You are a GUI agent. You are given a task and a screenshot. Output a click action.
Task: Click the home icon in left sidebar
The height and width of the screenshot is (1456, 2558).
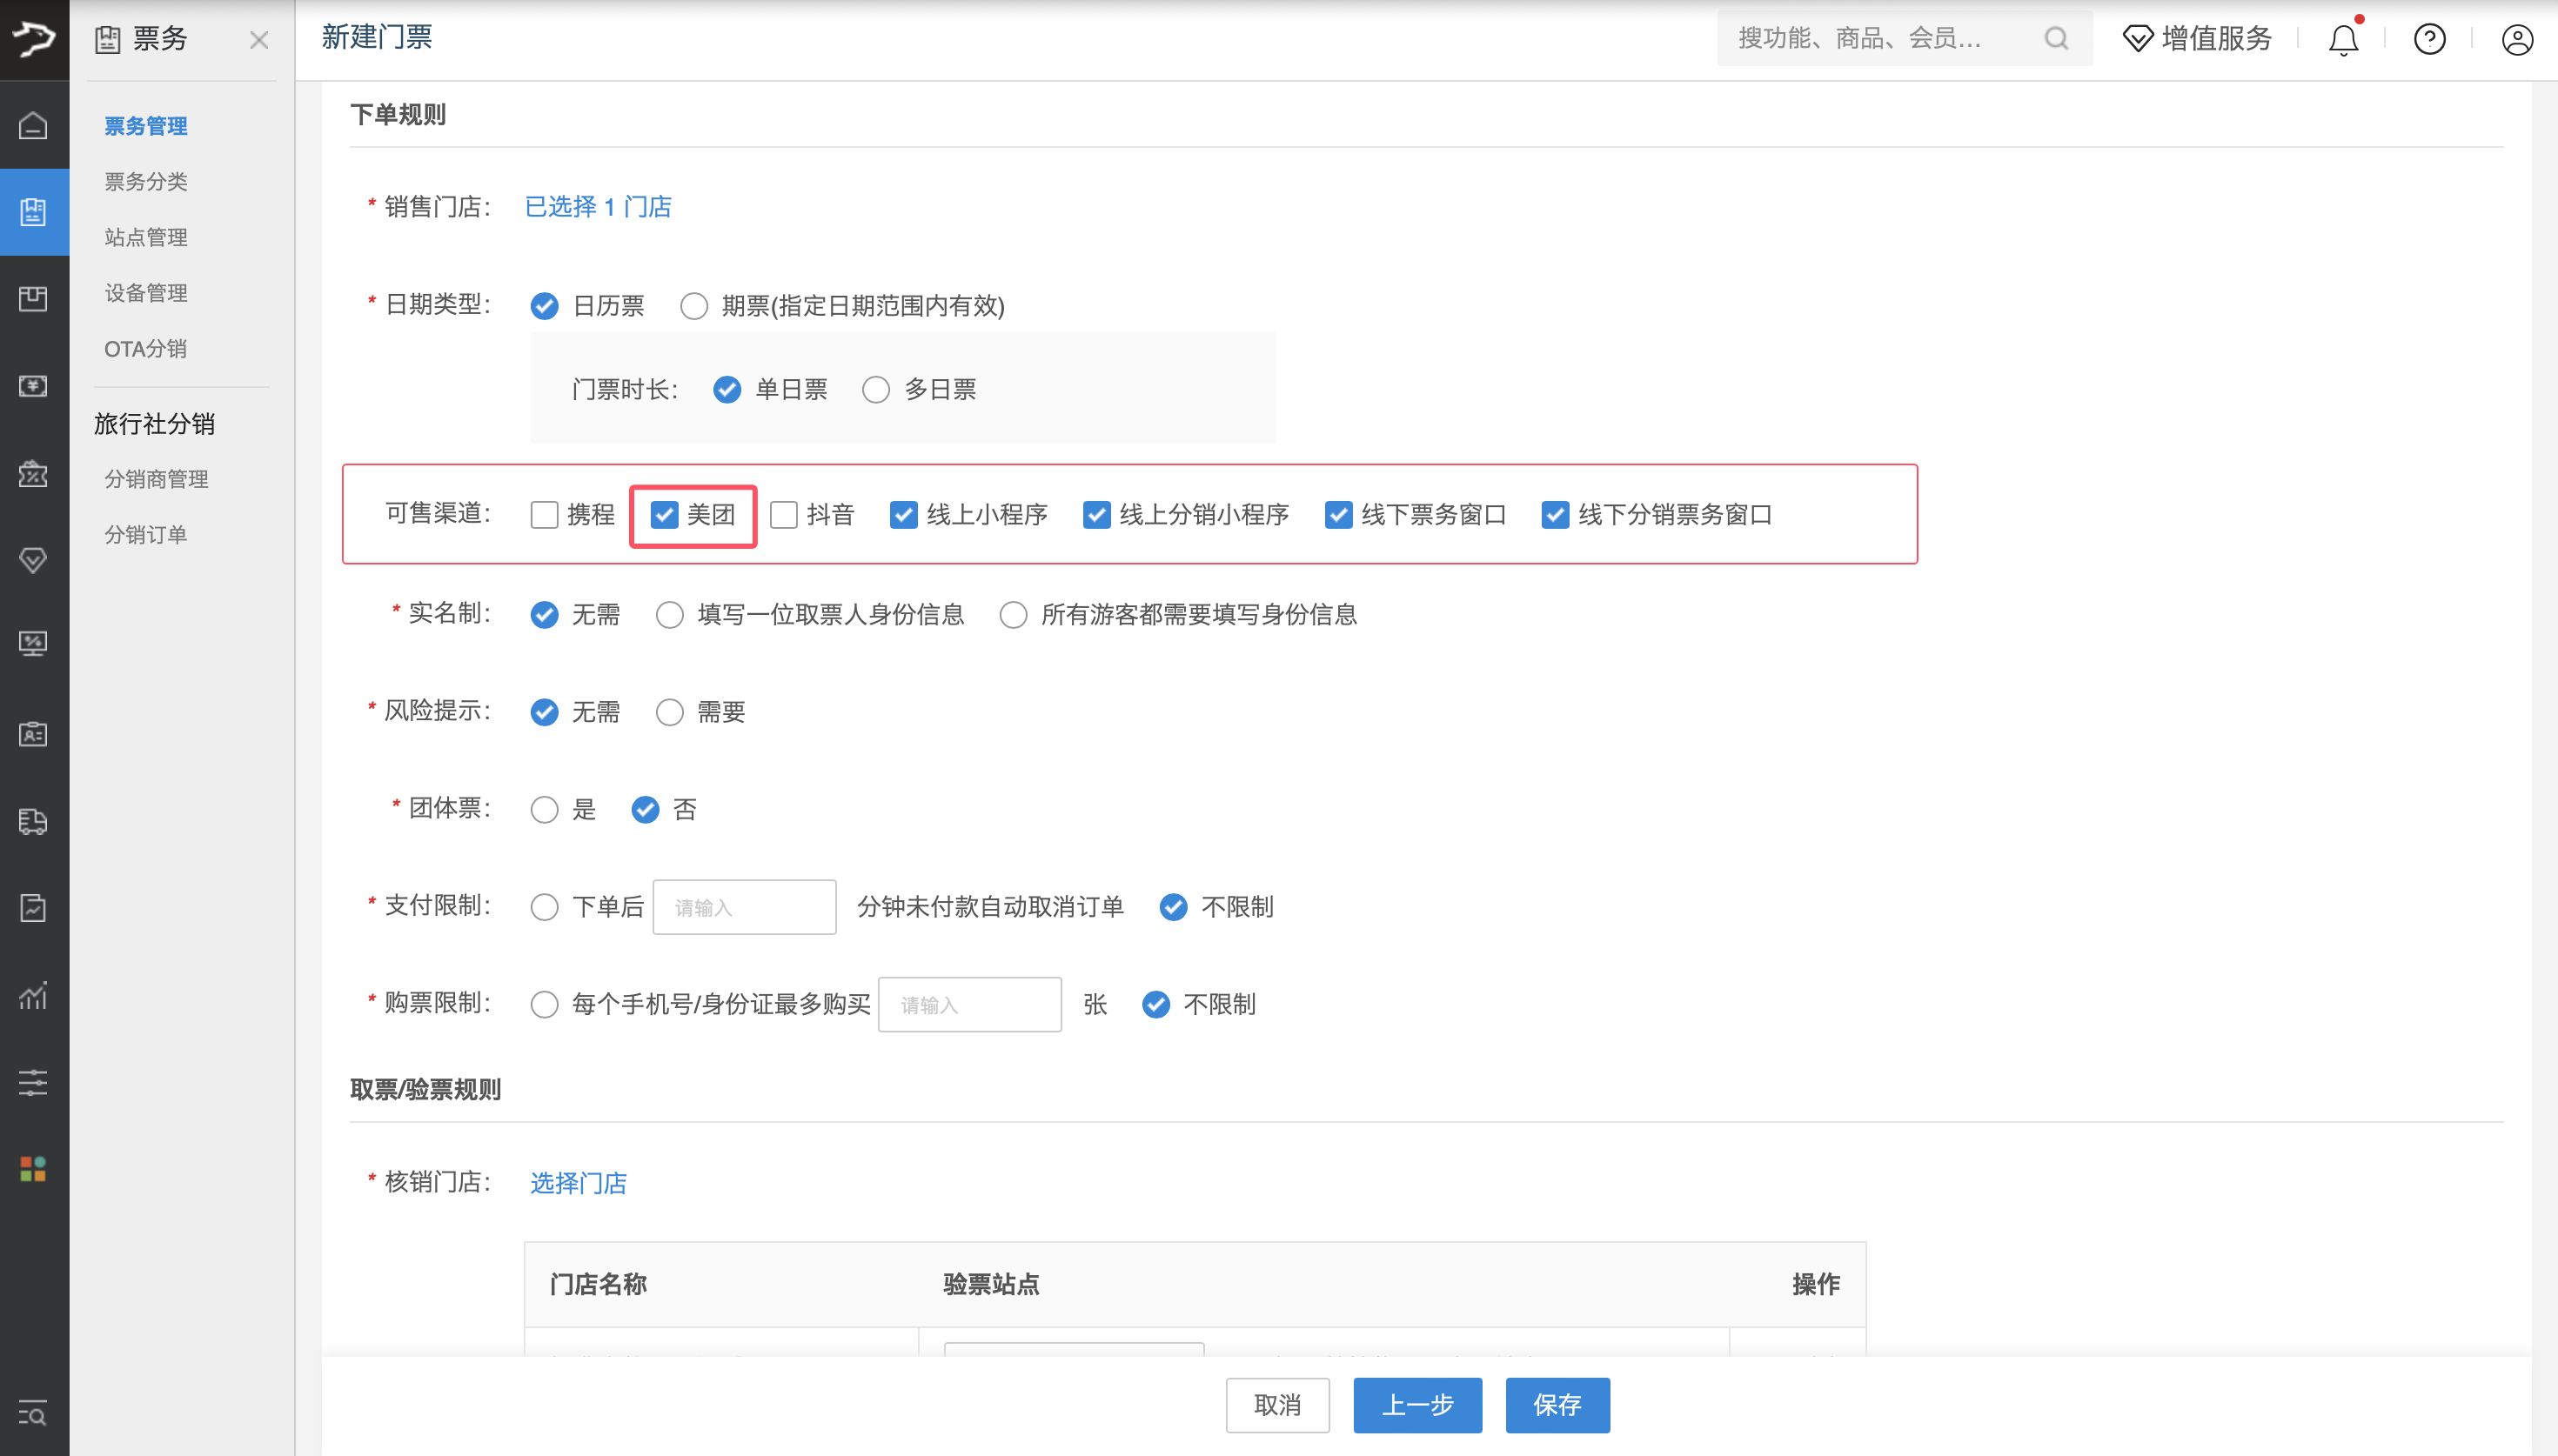coord(33,125)
